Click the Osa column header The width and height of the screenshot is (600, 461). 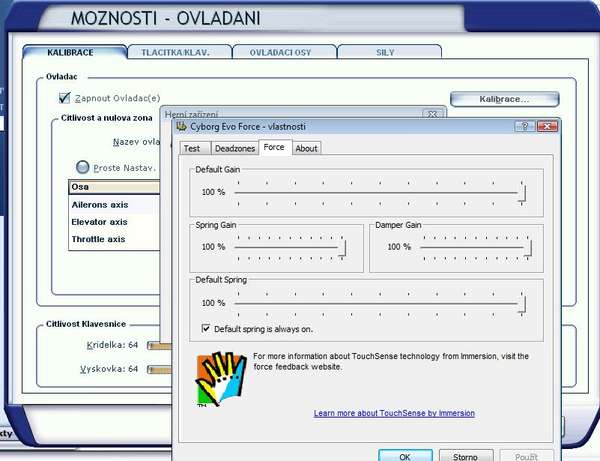tap(114, 187)
